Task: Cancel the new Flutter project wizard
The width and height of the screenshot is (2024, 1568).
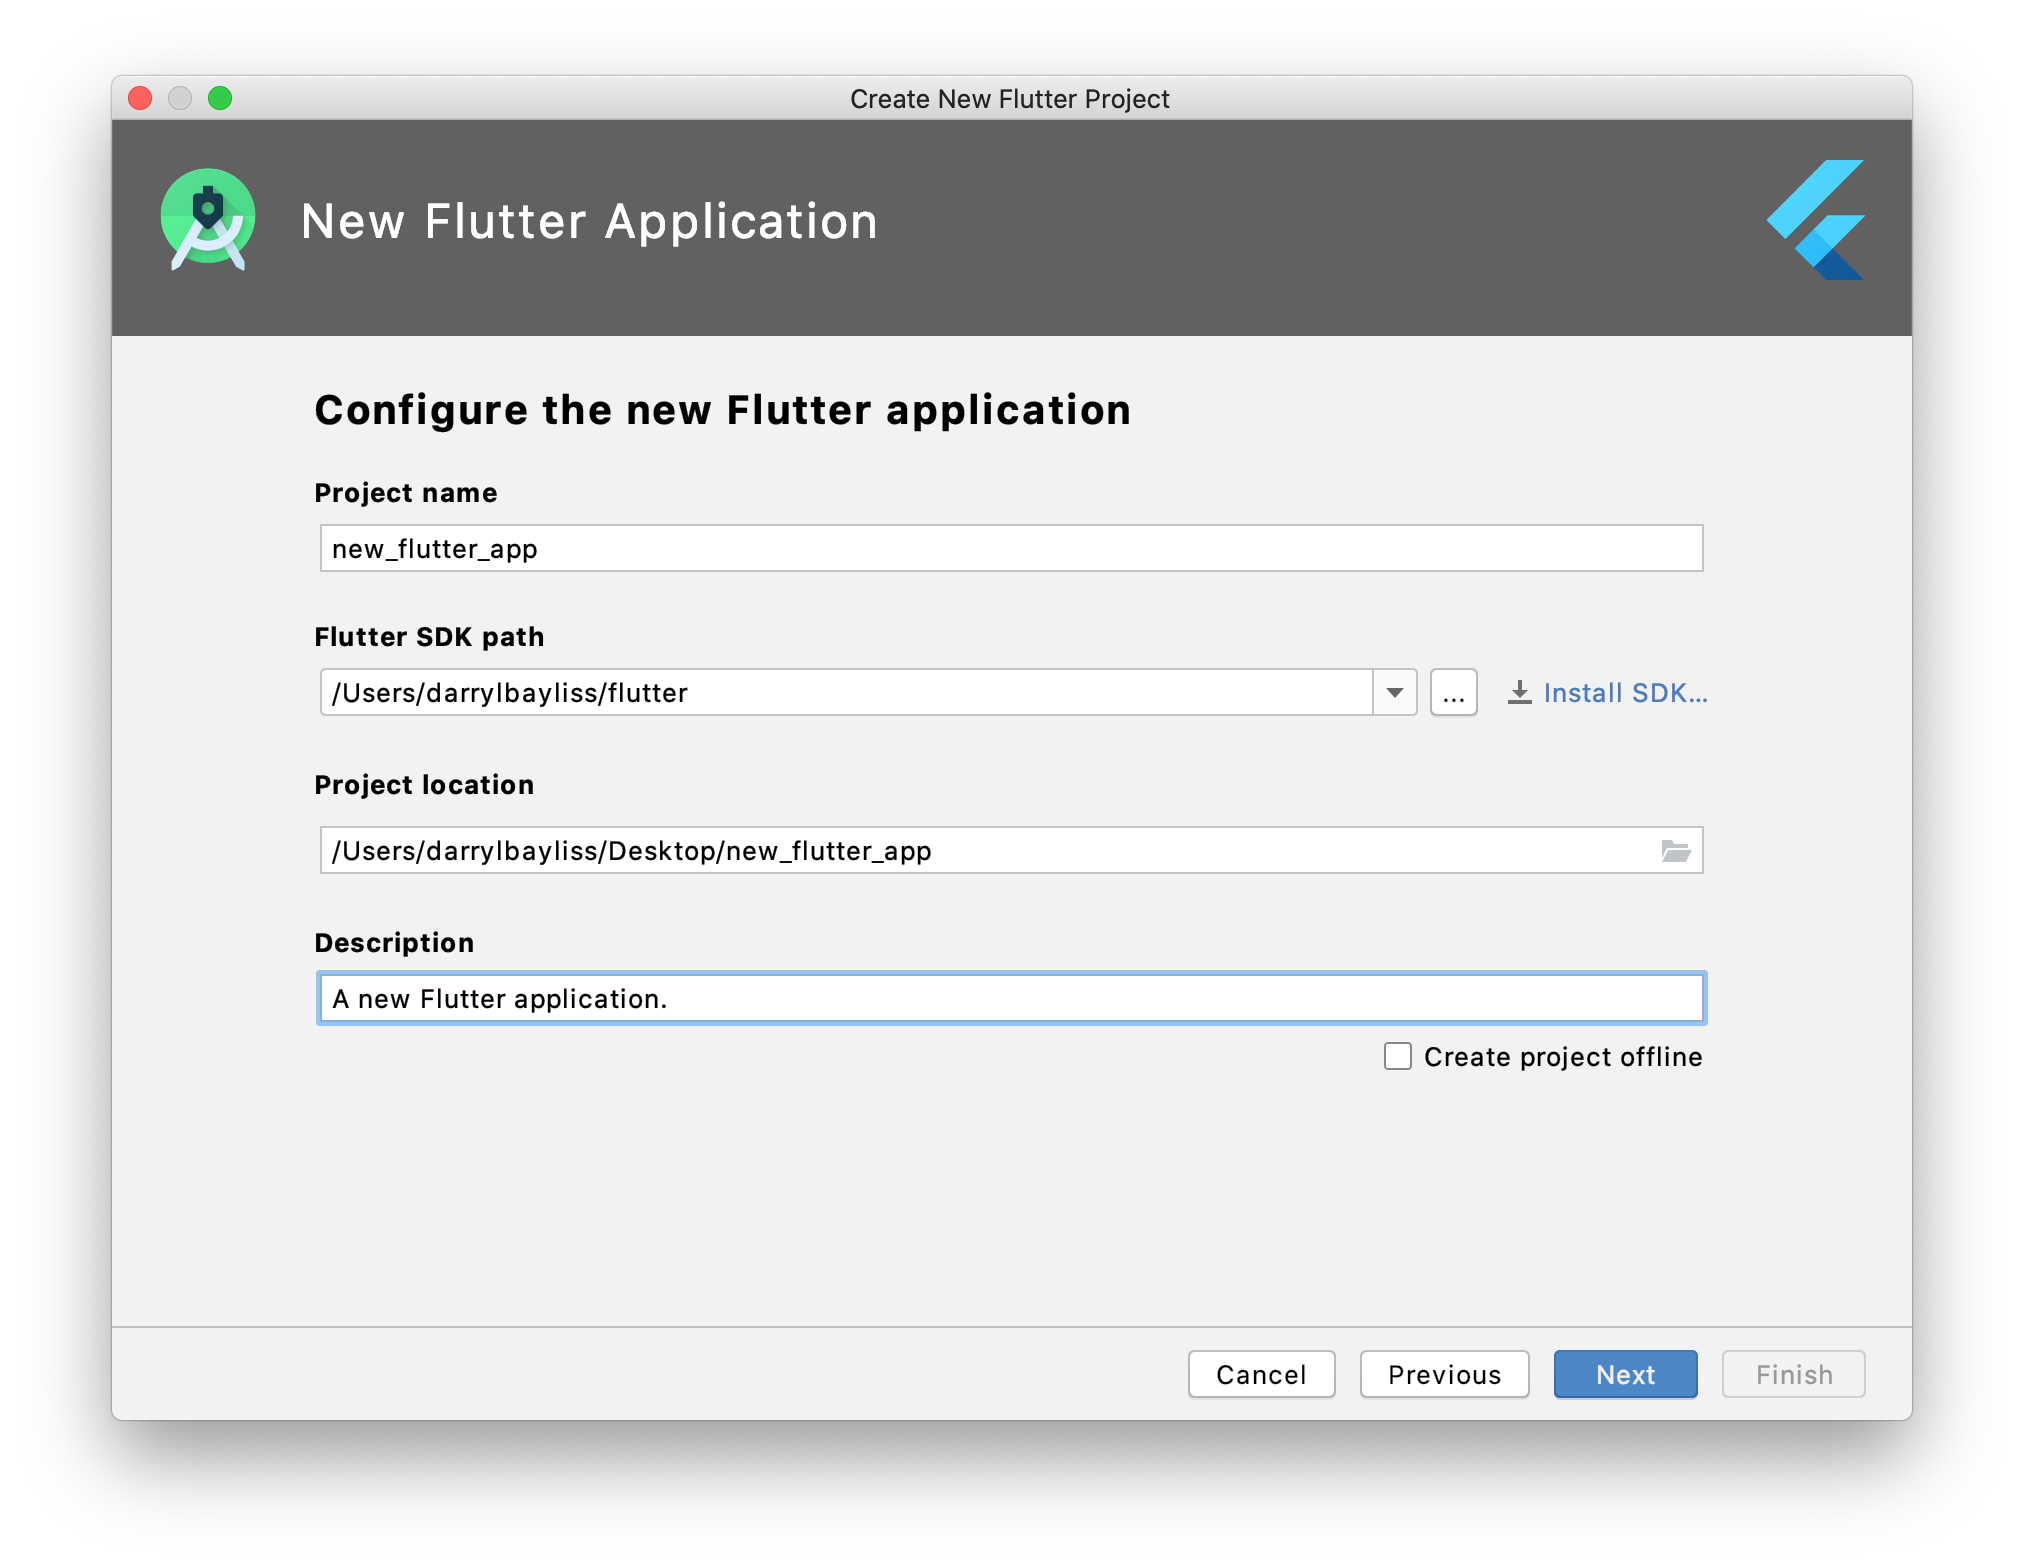Action: tap(1261, 1374)
